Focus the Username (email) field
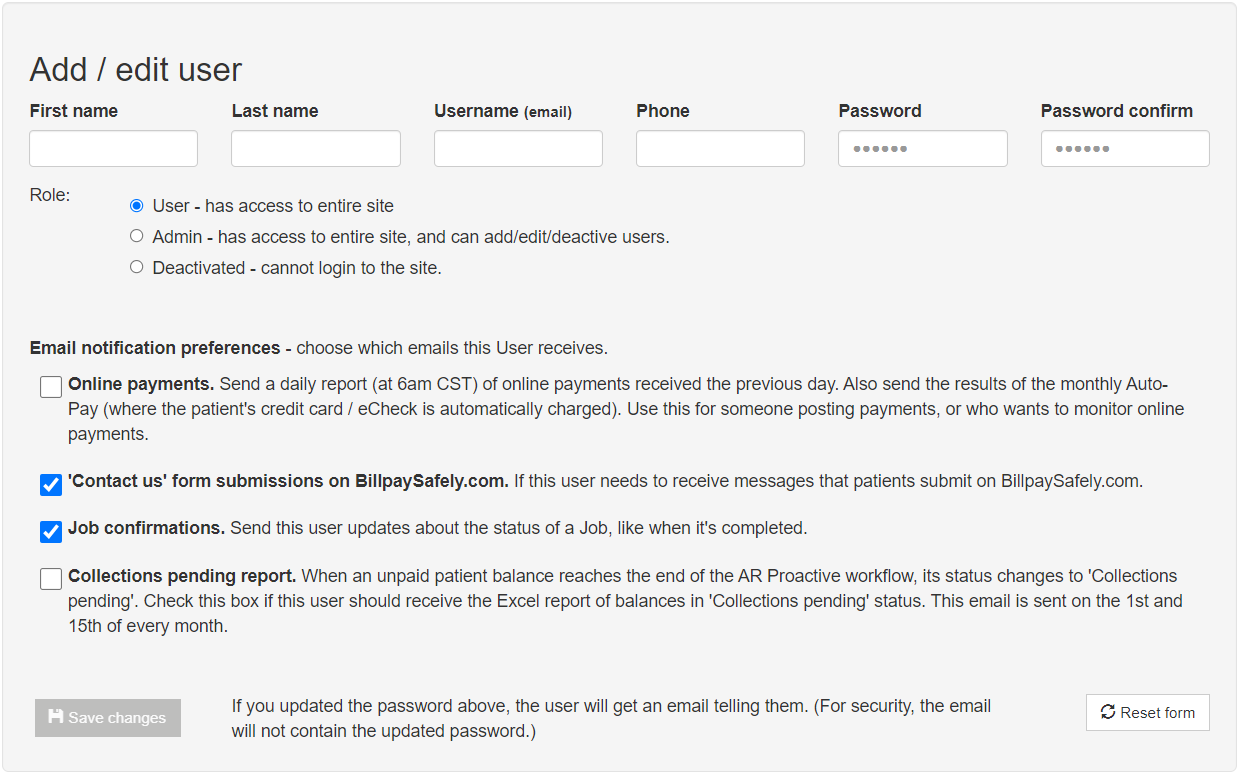The height and width of the screenshot is (774, 1241). [517, 148]
